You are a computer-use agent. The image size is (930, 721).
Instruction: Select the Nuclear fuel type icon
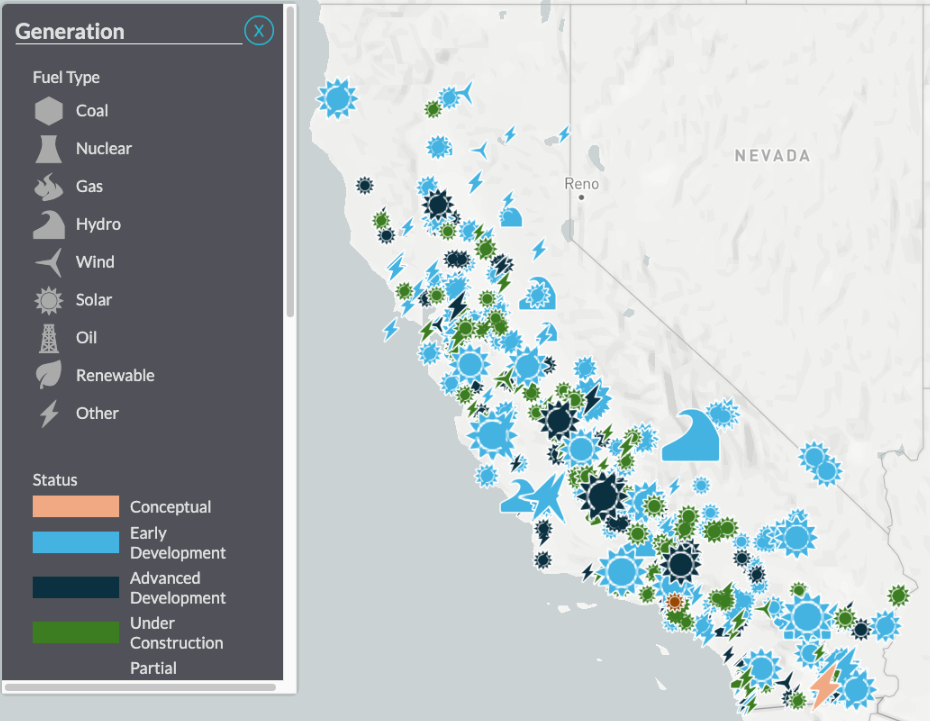pyautogui.click(x=48, y=148)
